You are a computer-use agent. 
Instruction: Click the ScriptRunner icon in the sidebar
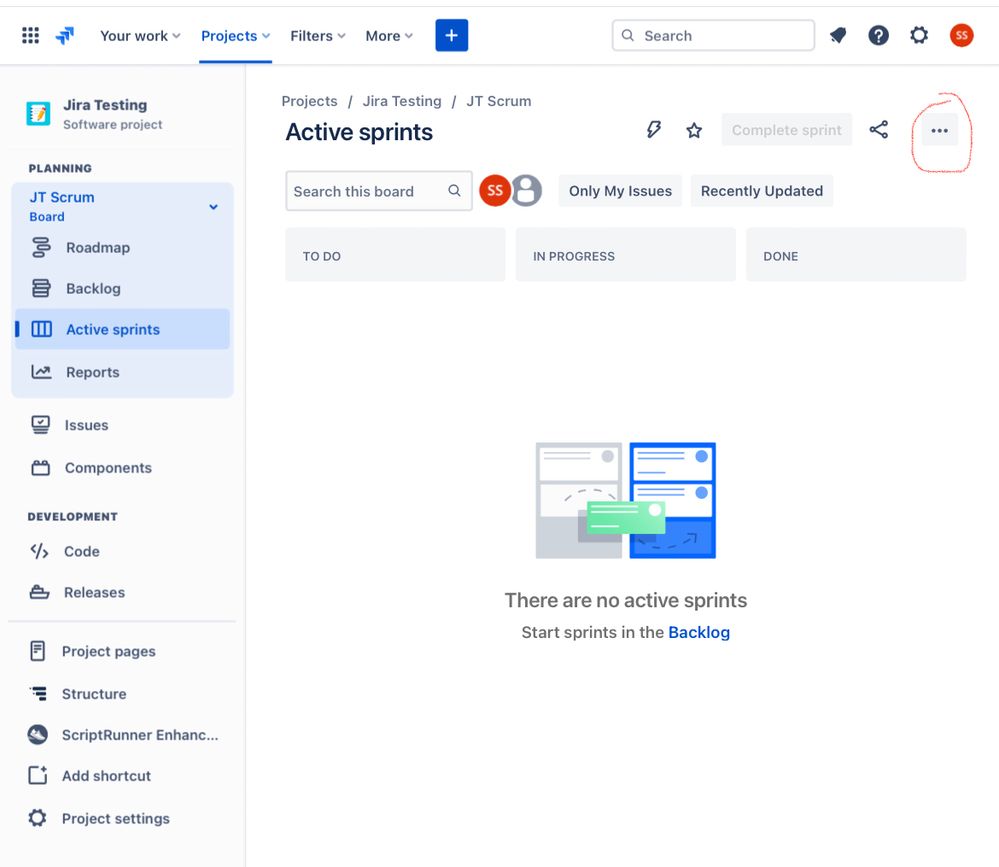(38, 734)
